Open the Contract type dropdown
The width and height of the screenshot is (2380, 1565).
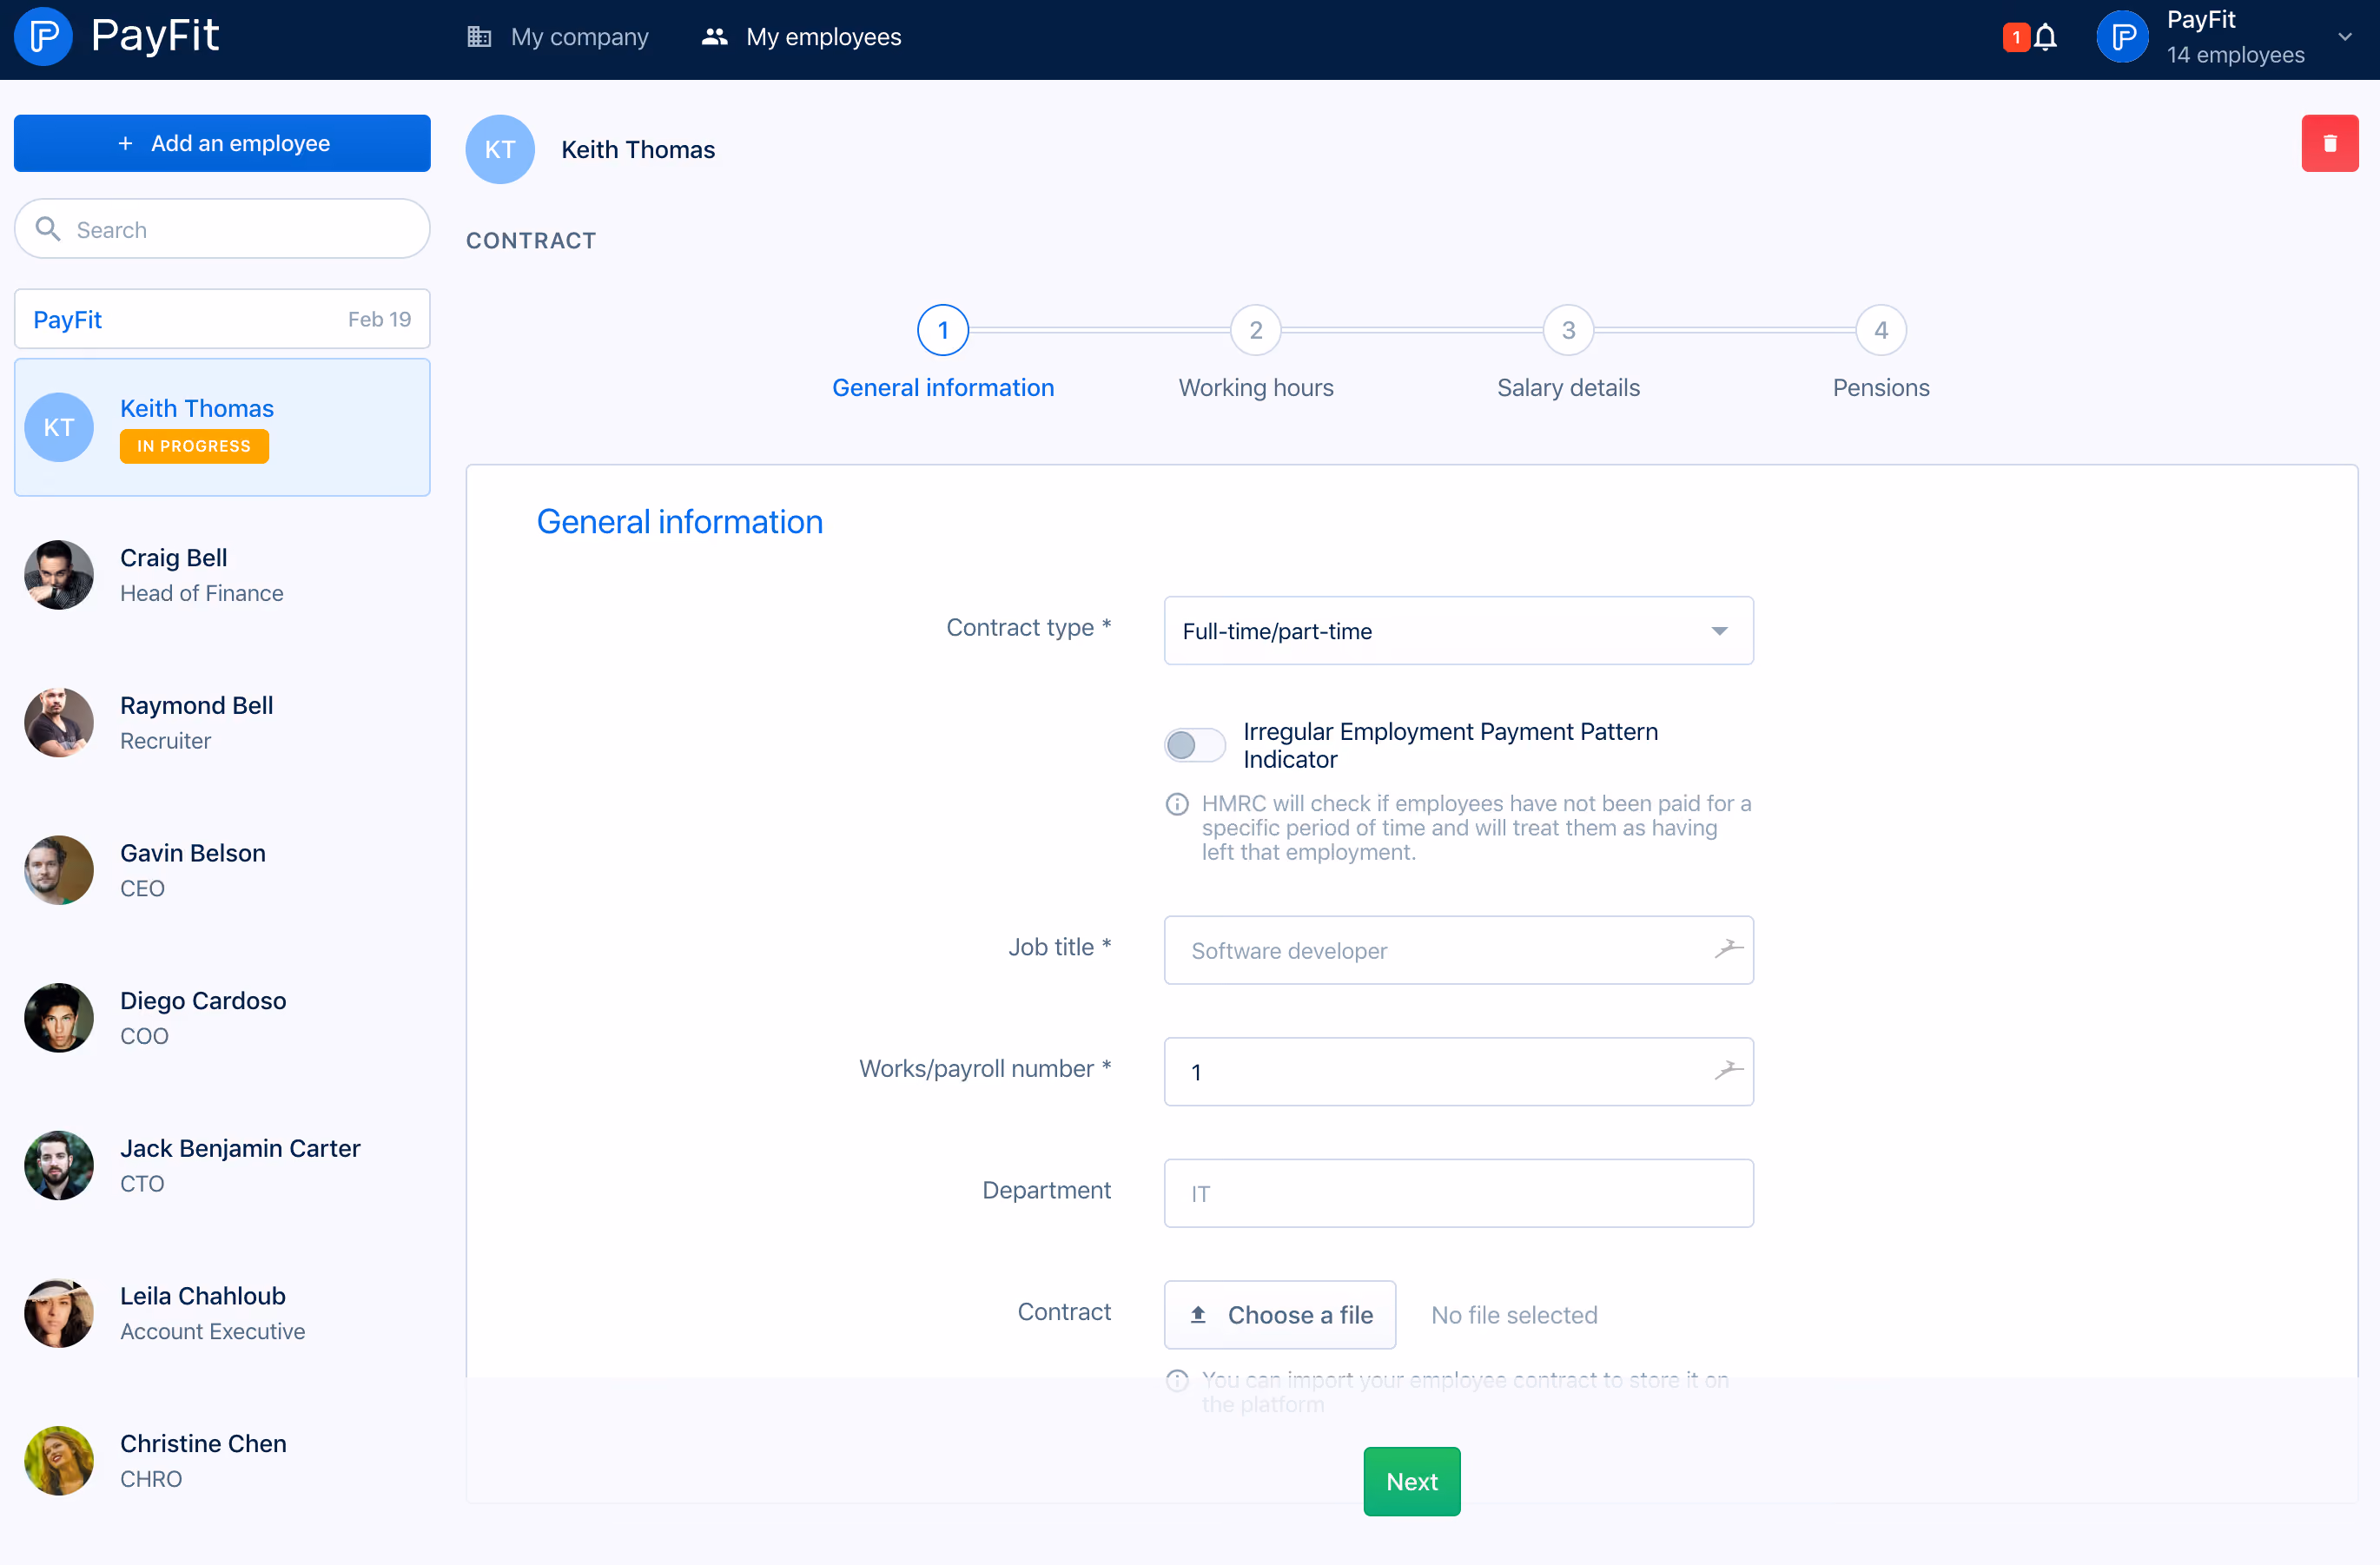point(1458,631)
